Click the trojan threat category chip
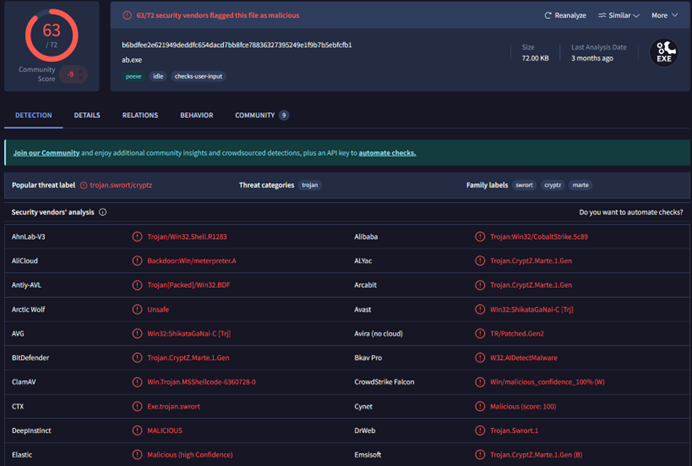 pyautogui.click(x=310, y=185)
